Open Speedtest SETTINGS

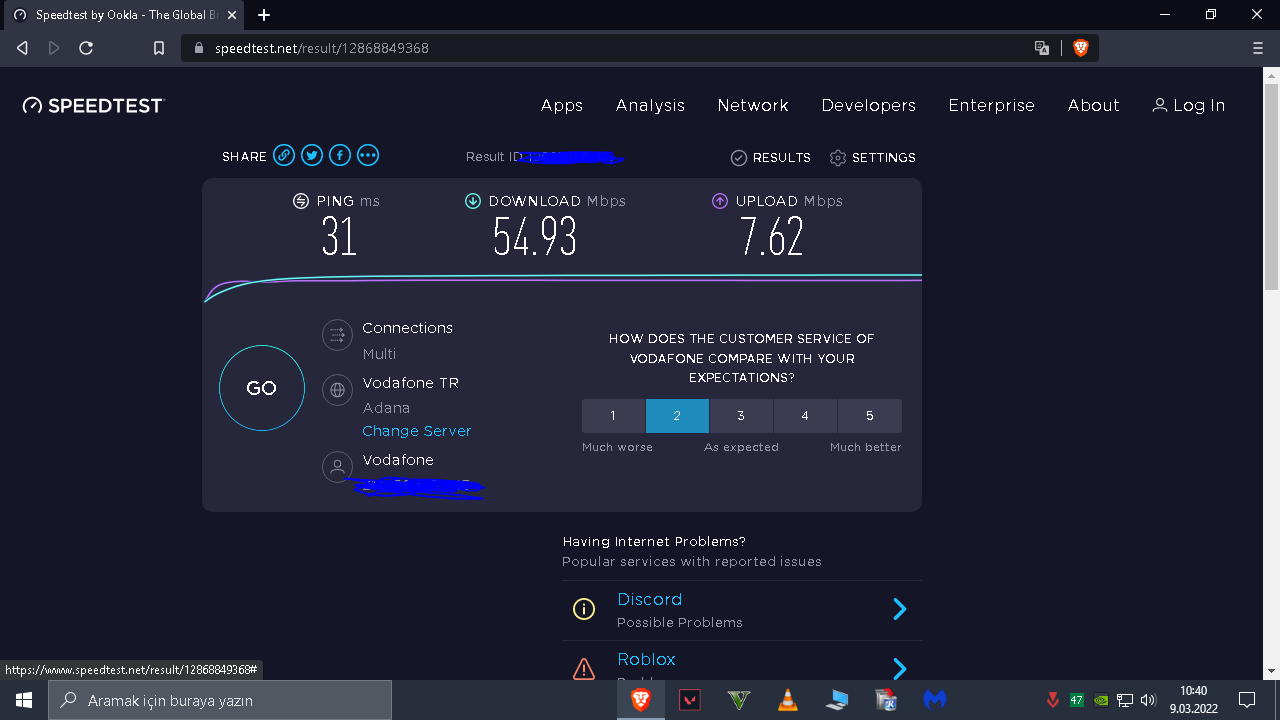click(x=873, y=157)
